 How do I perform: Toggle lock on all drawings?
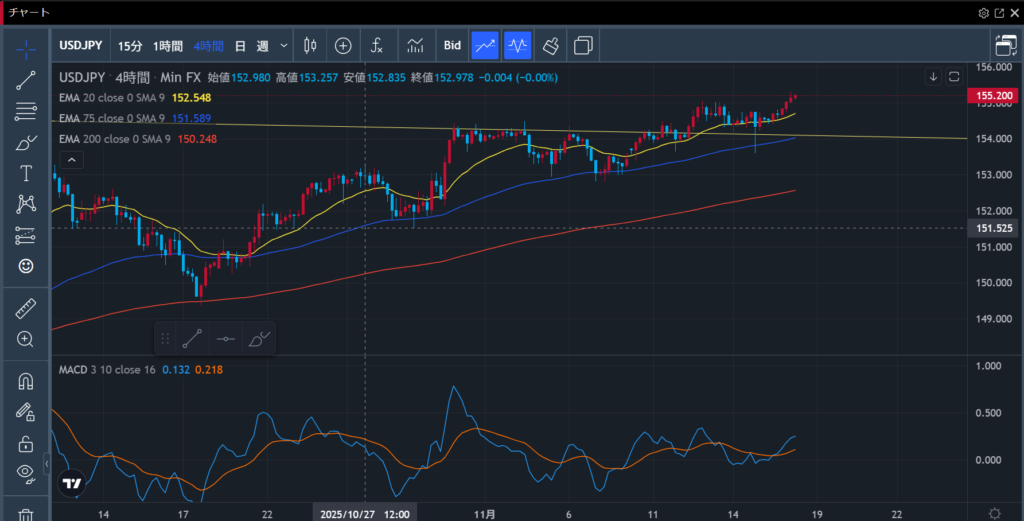click(x=26, y=443)
